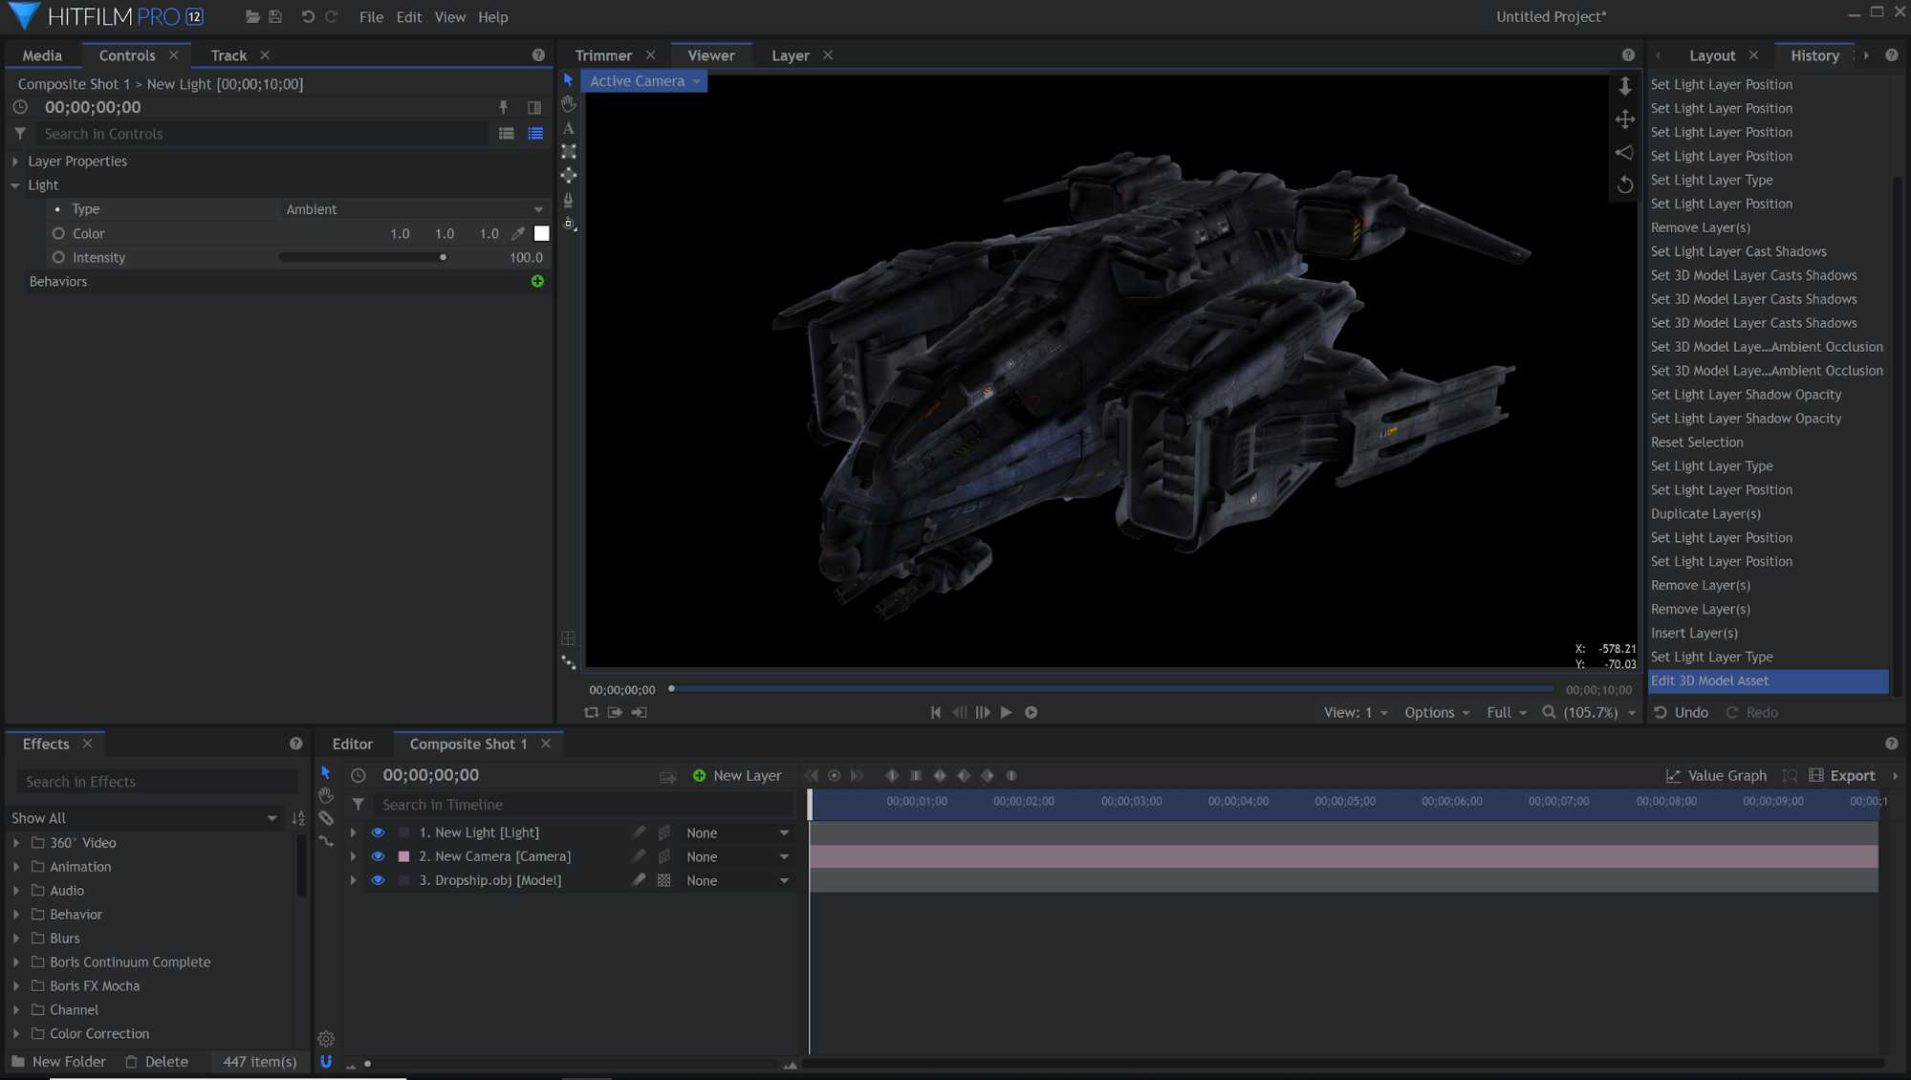Click the green plus to add a Behavior
The height and width of the screenshot is (1080, 1911).
537,281
